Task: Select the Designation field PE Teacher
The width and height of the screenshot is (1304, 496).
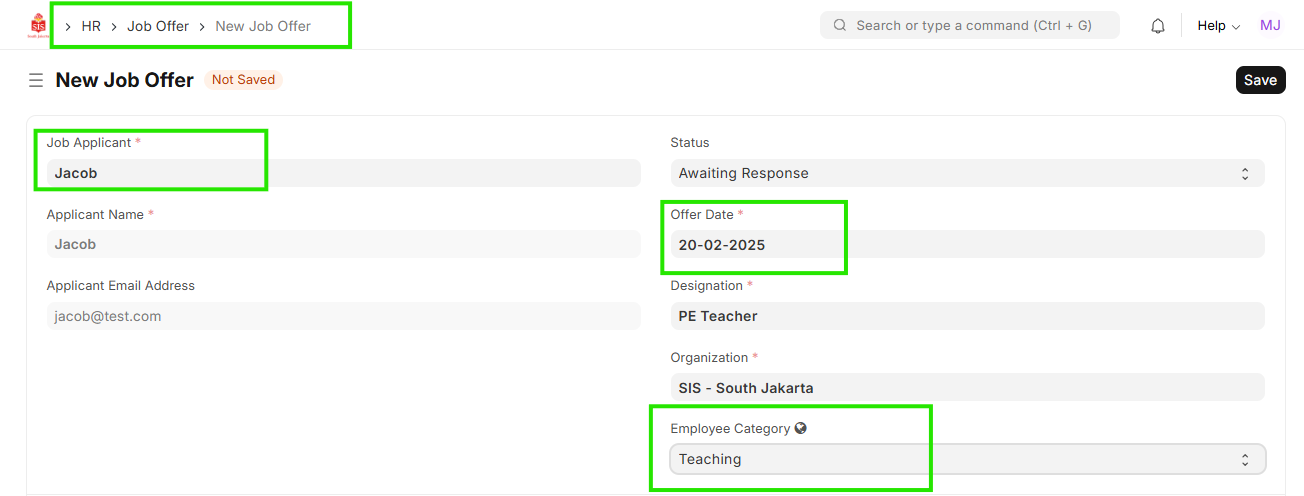Action: [966, 316]
